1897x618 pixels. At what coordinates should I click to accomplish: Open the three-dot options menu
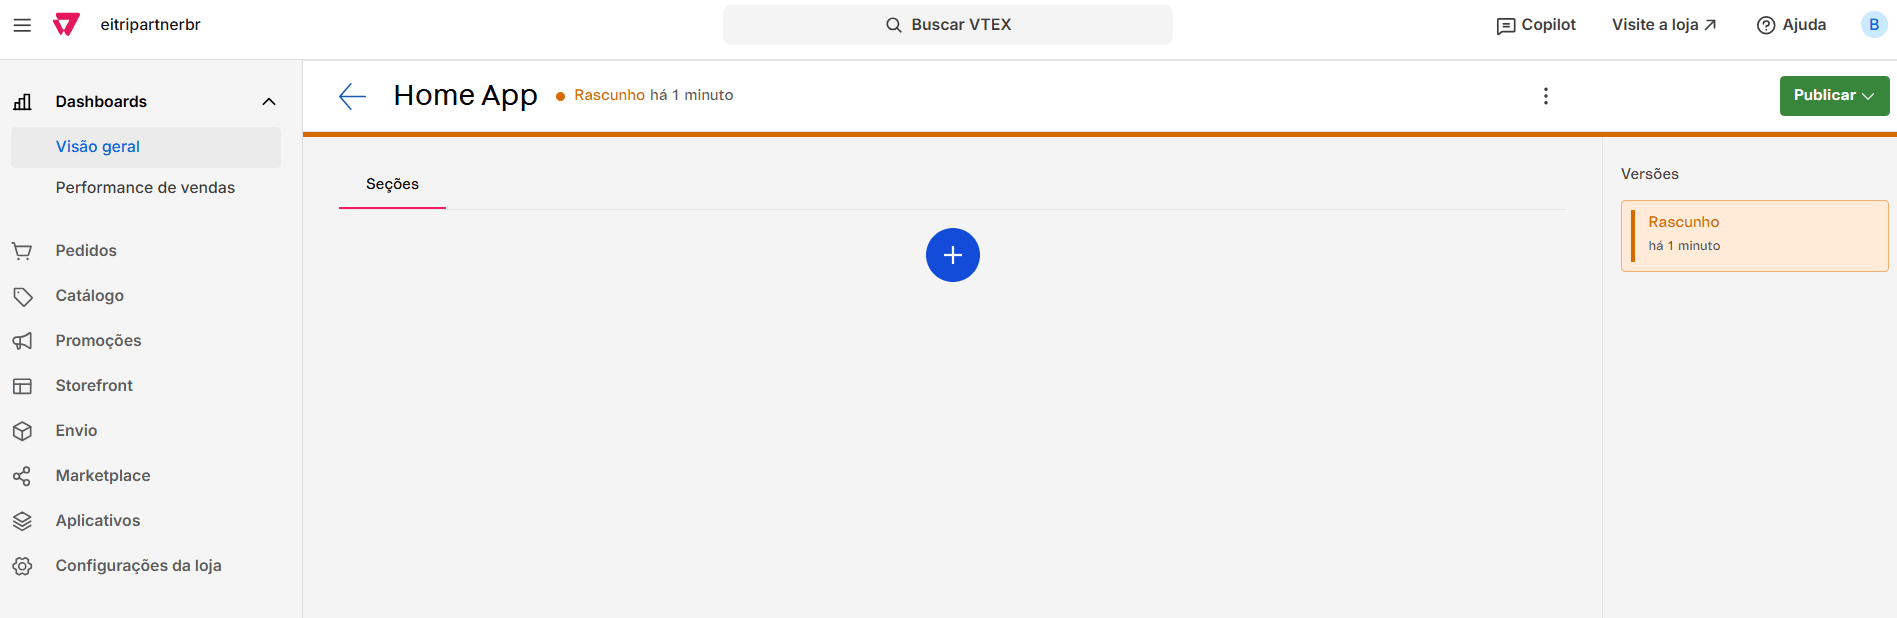coord(1546,96)
